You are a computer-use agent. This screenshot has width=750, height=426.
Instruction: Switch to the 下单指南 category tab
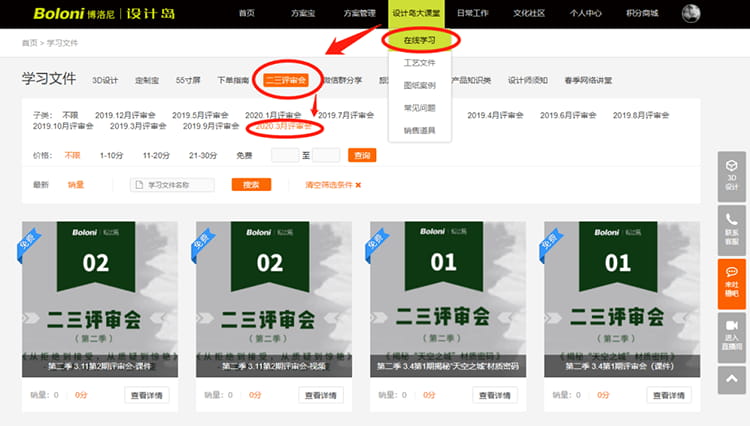tap(233, 80)
